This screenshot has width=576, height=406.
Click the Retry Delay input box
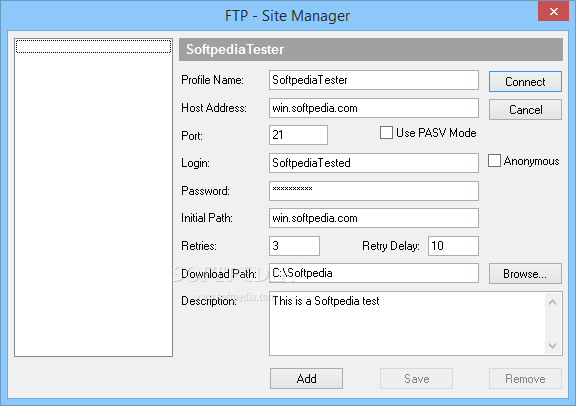[453, 246]
